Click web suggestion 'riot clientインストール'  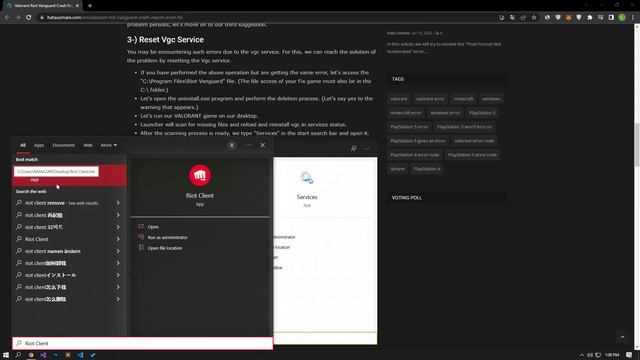tap(50, 275)
